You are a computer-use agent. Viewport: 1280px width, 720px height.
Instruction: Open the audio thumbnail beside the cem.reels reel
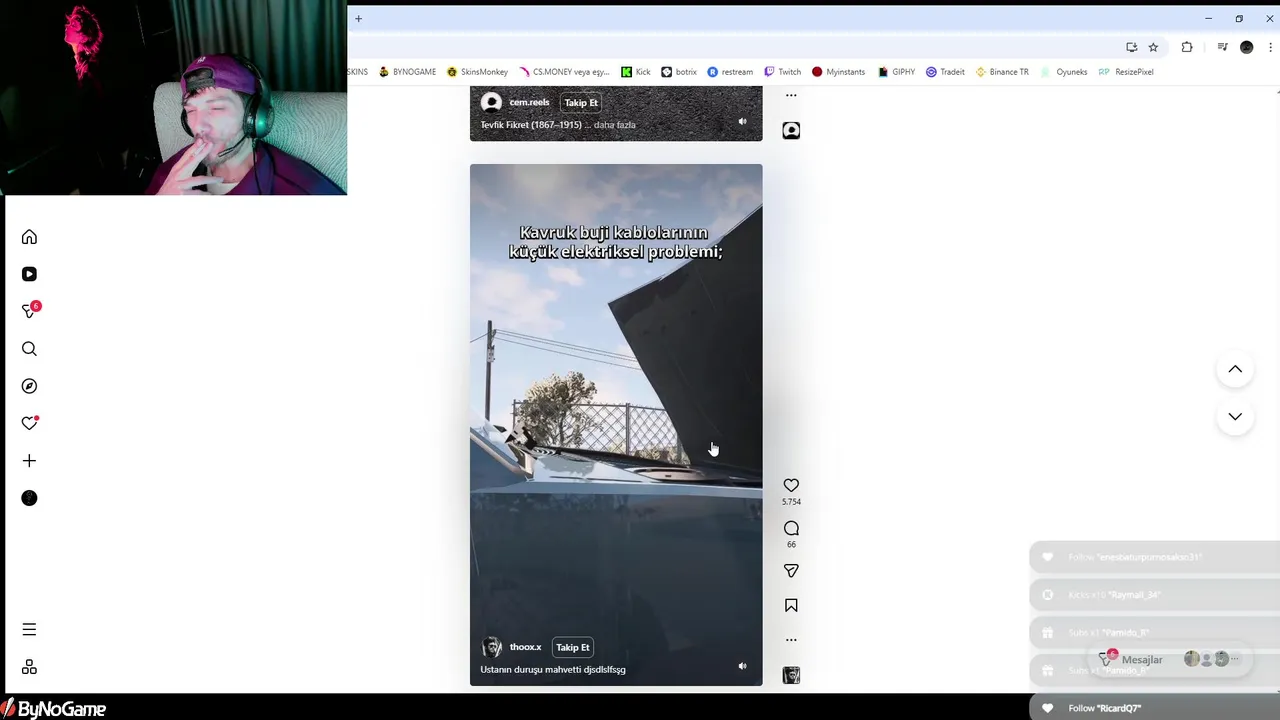(791, 130)
